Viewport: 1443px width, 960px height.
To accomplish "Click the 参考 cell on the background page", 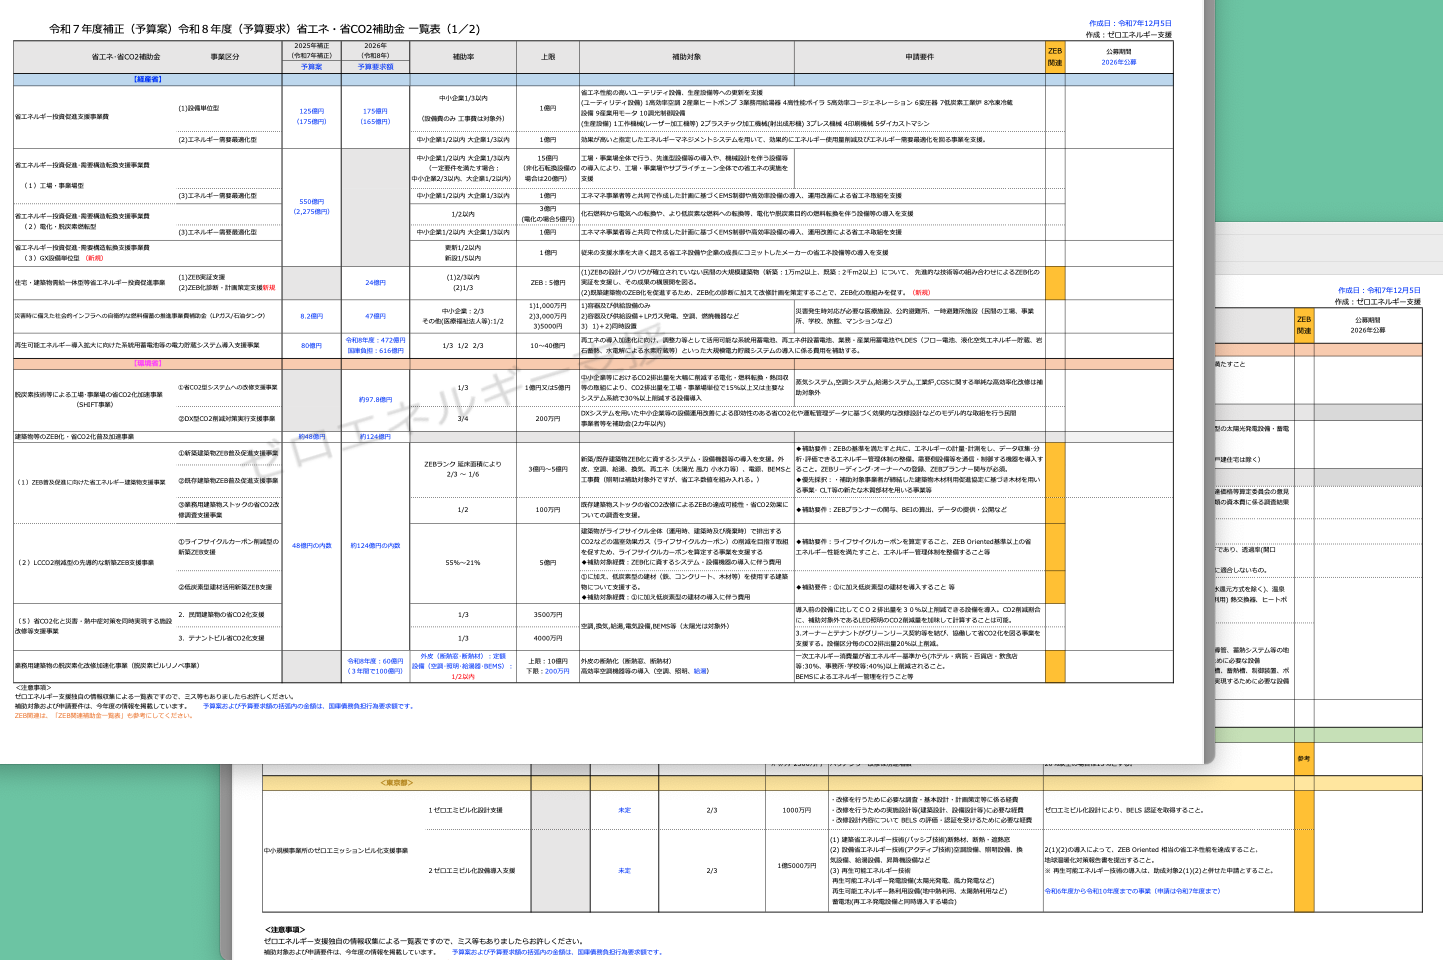I will pos(1303,758).
